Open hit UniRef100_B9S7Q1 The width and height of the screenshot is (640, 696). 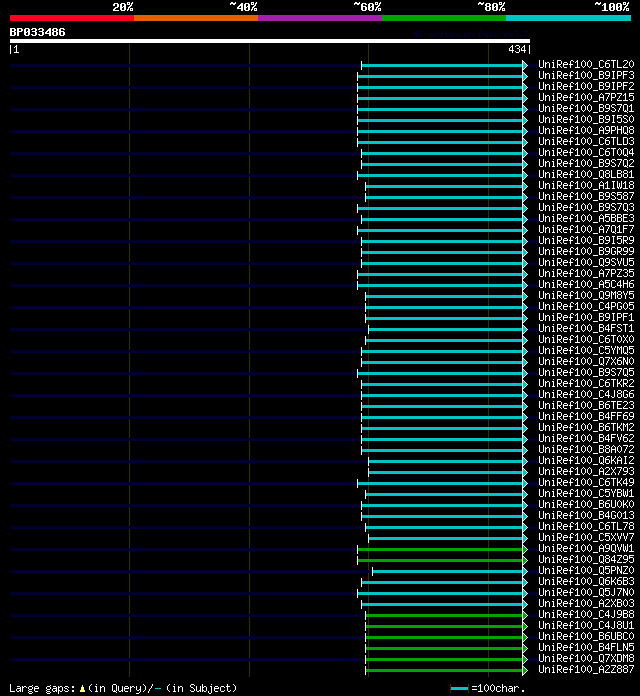[586, 108]
